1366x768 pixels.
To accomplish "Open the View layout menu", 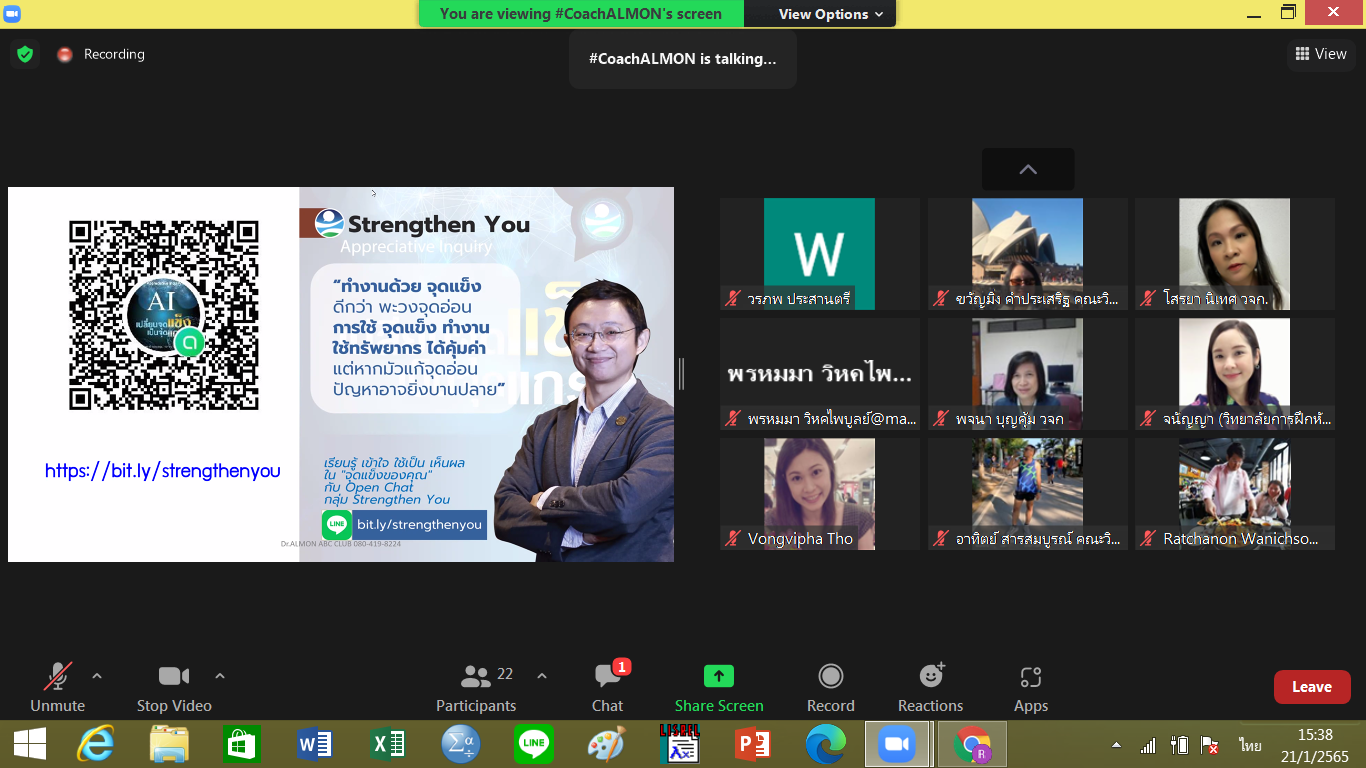I will pos(1321,54).
